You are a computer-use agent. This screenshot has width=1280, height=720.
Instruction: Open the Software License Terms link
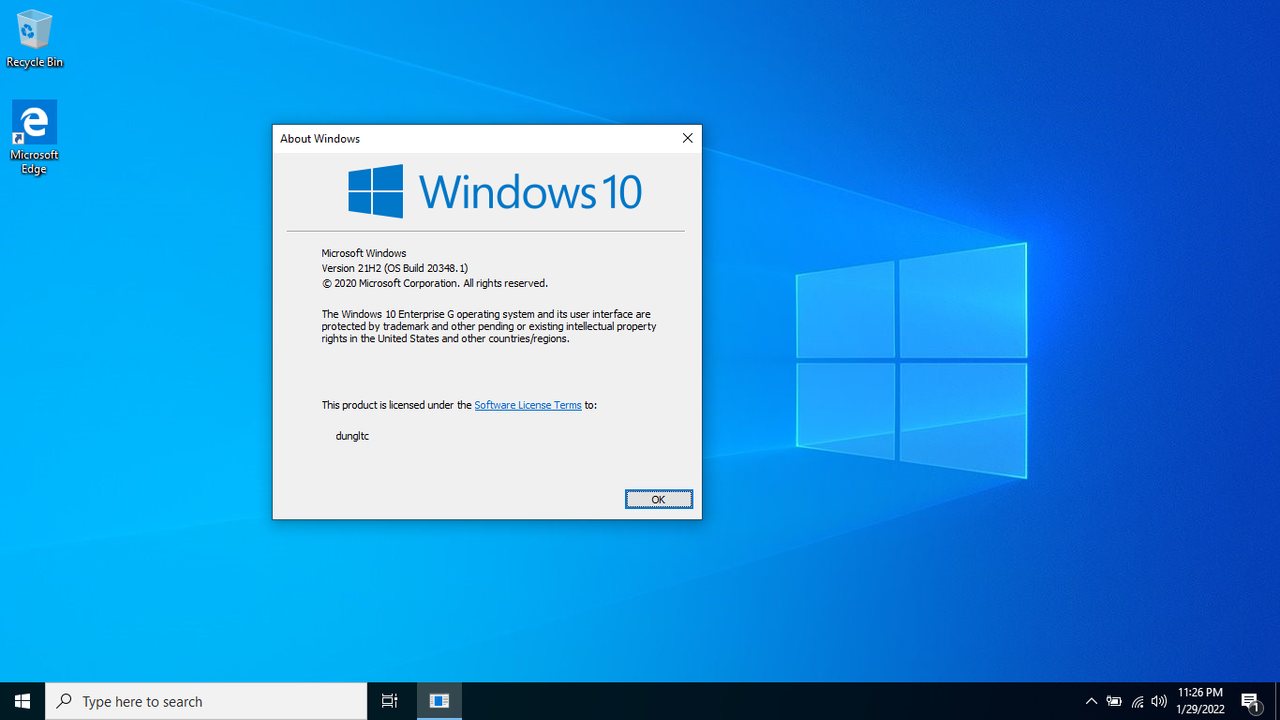(527, 405)
